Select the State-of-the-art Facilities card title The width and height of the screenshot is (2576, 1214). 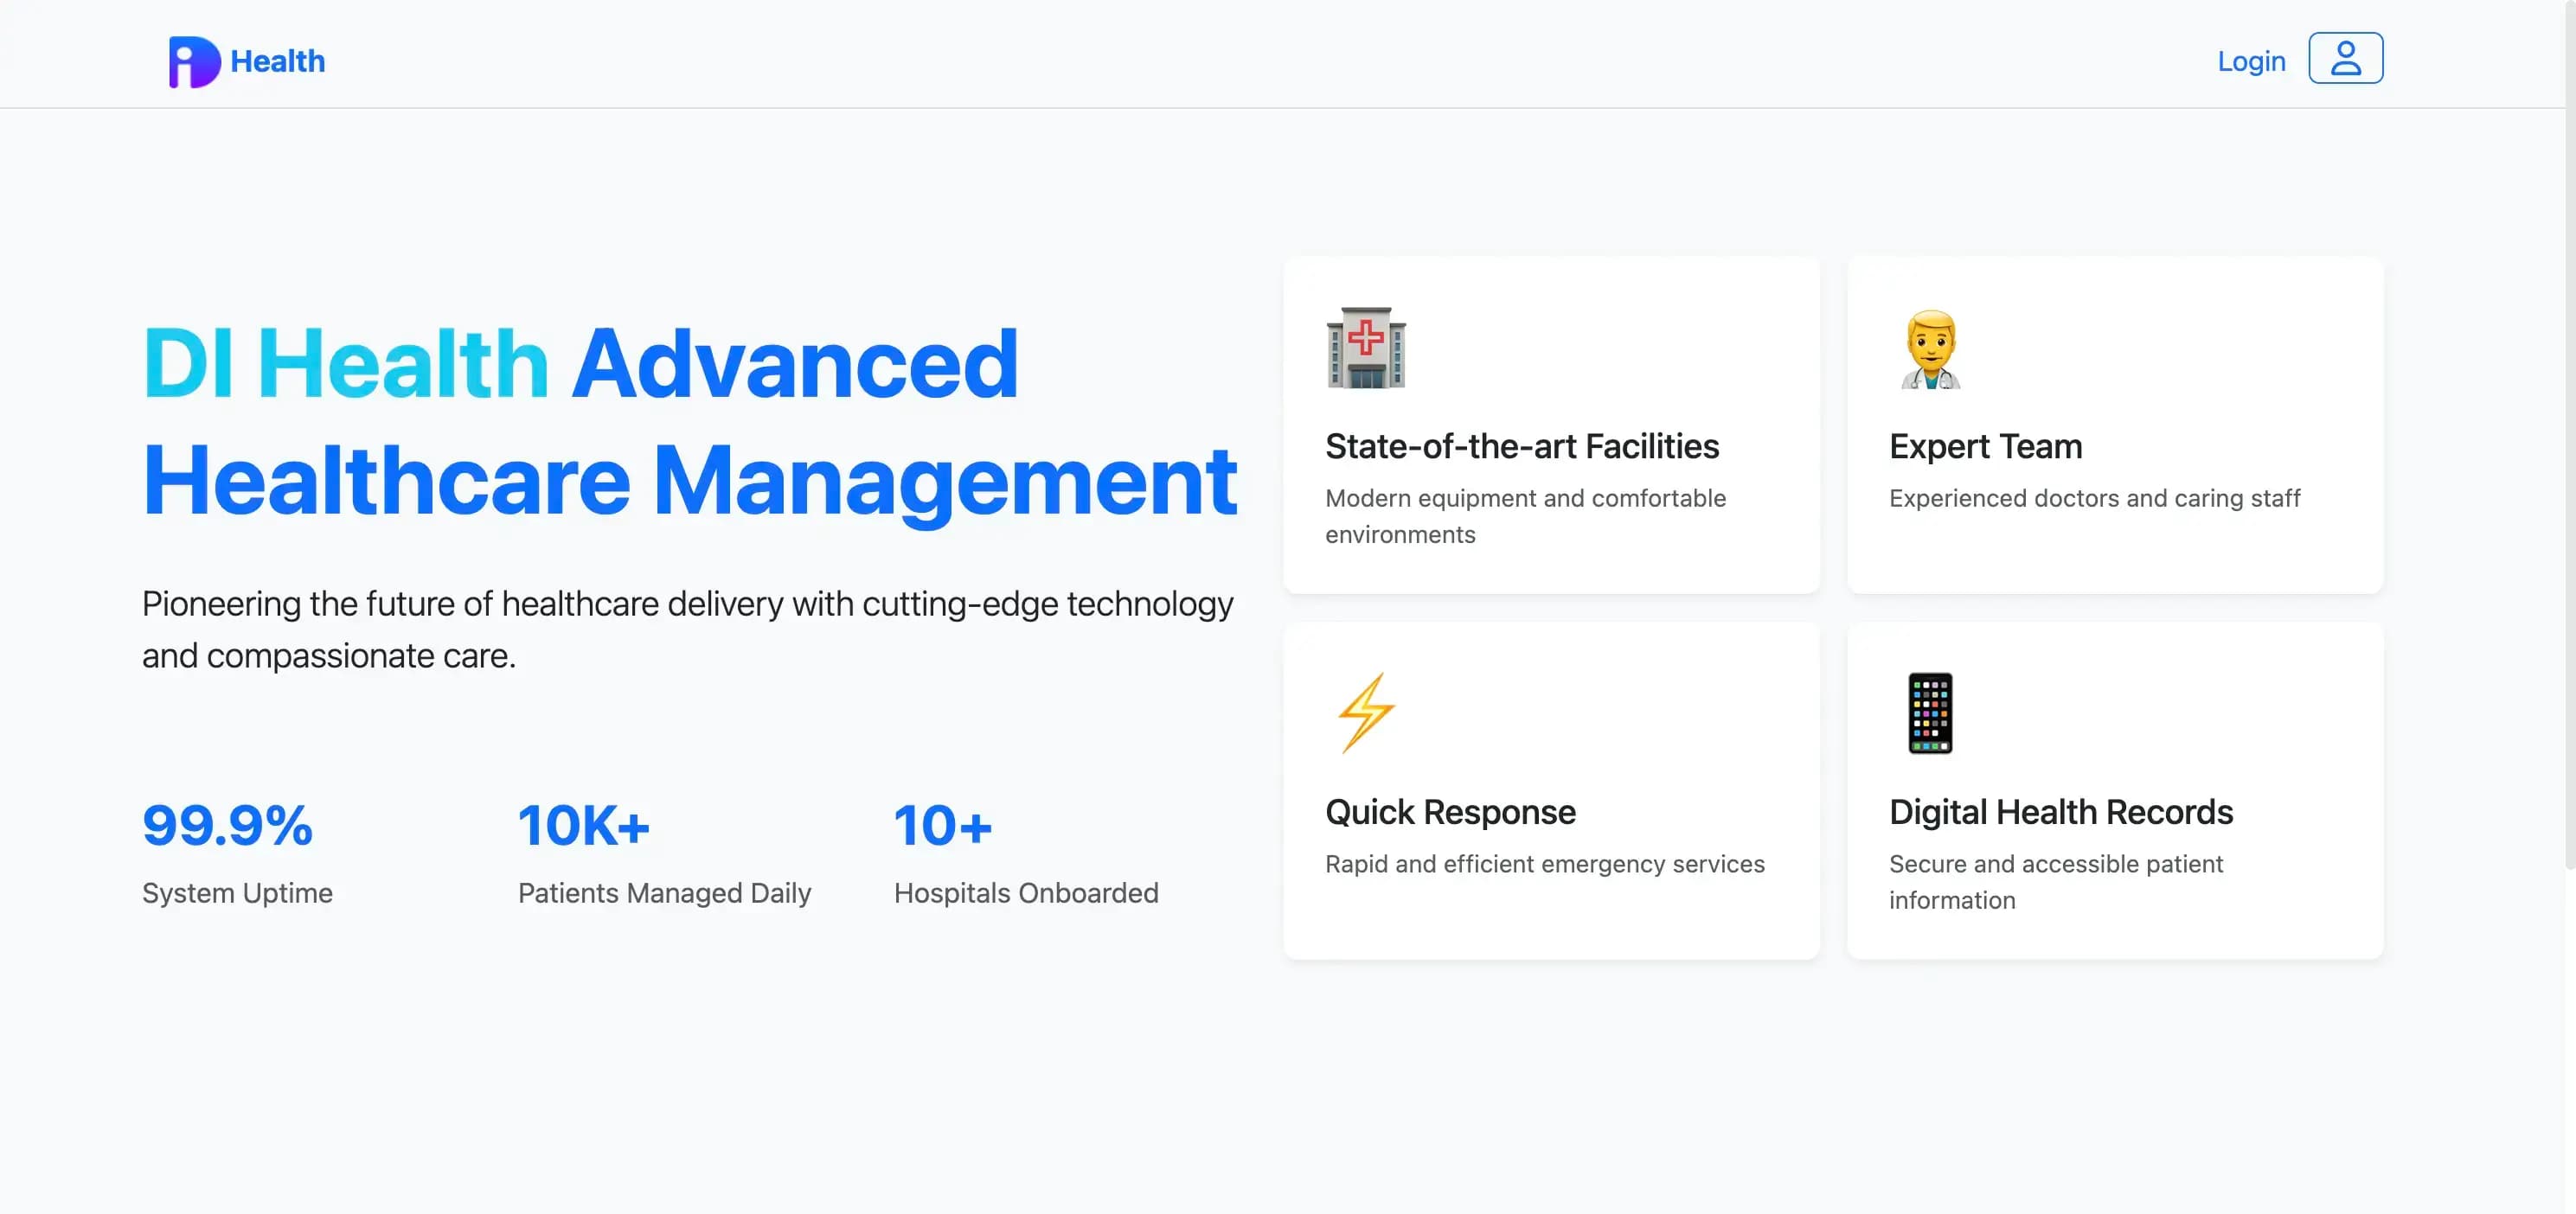tap(1522, 446)
